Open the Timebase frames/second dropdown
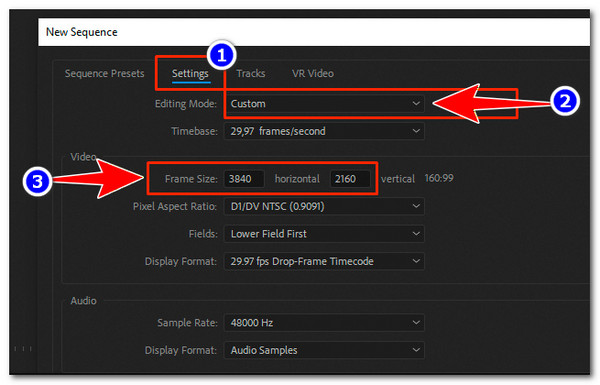 (x=324, y=131)
